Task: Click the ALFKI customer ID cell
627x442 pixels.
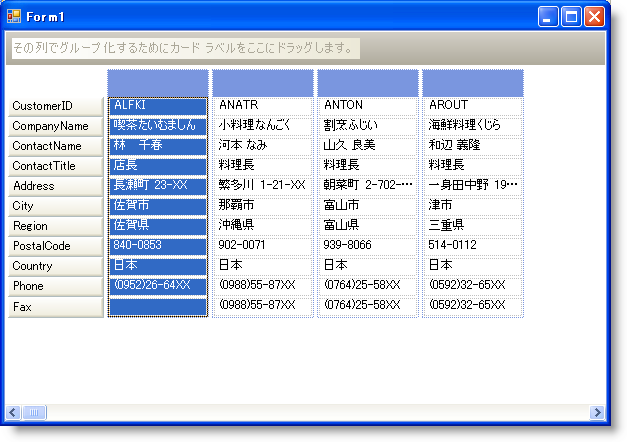Action: pyautogui.click(x=158, y=106)
